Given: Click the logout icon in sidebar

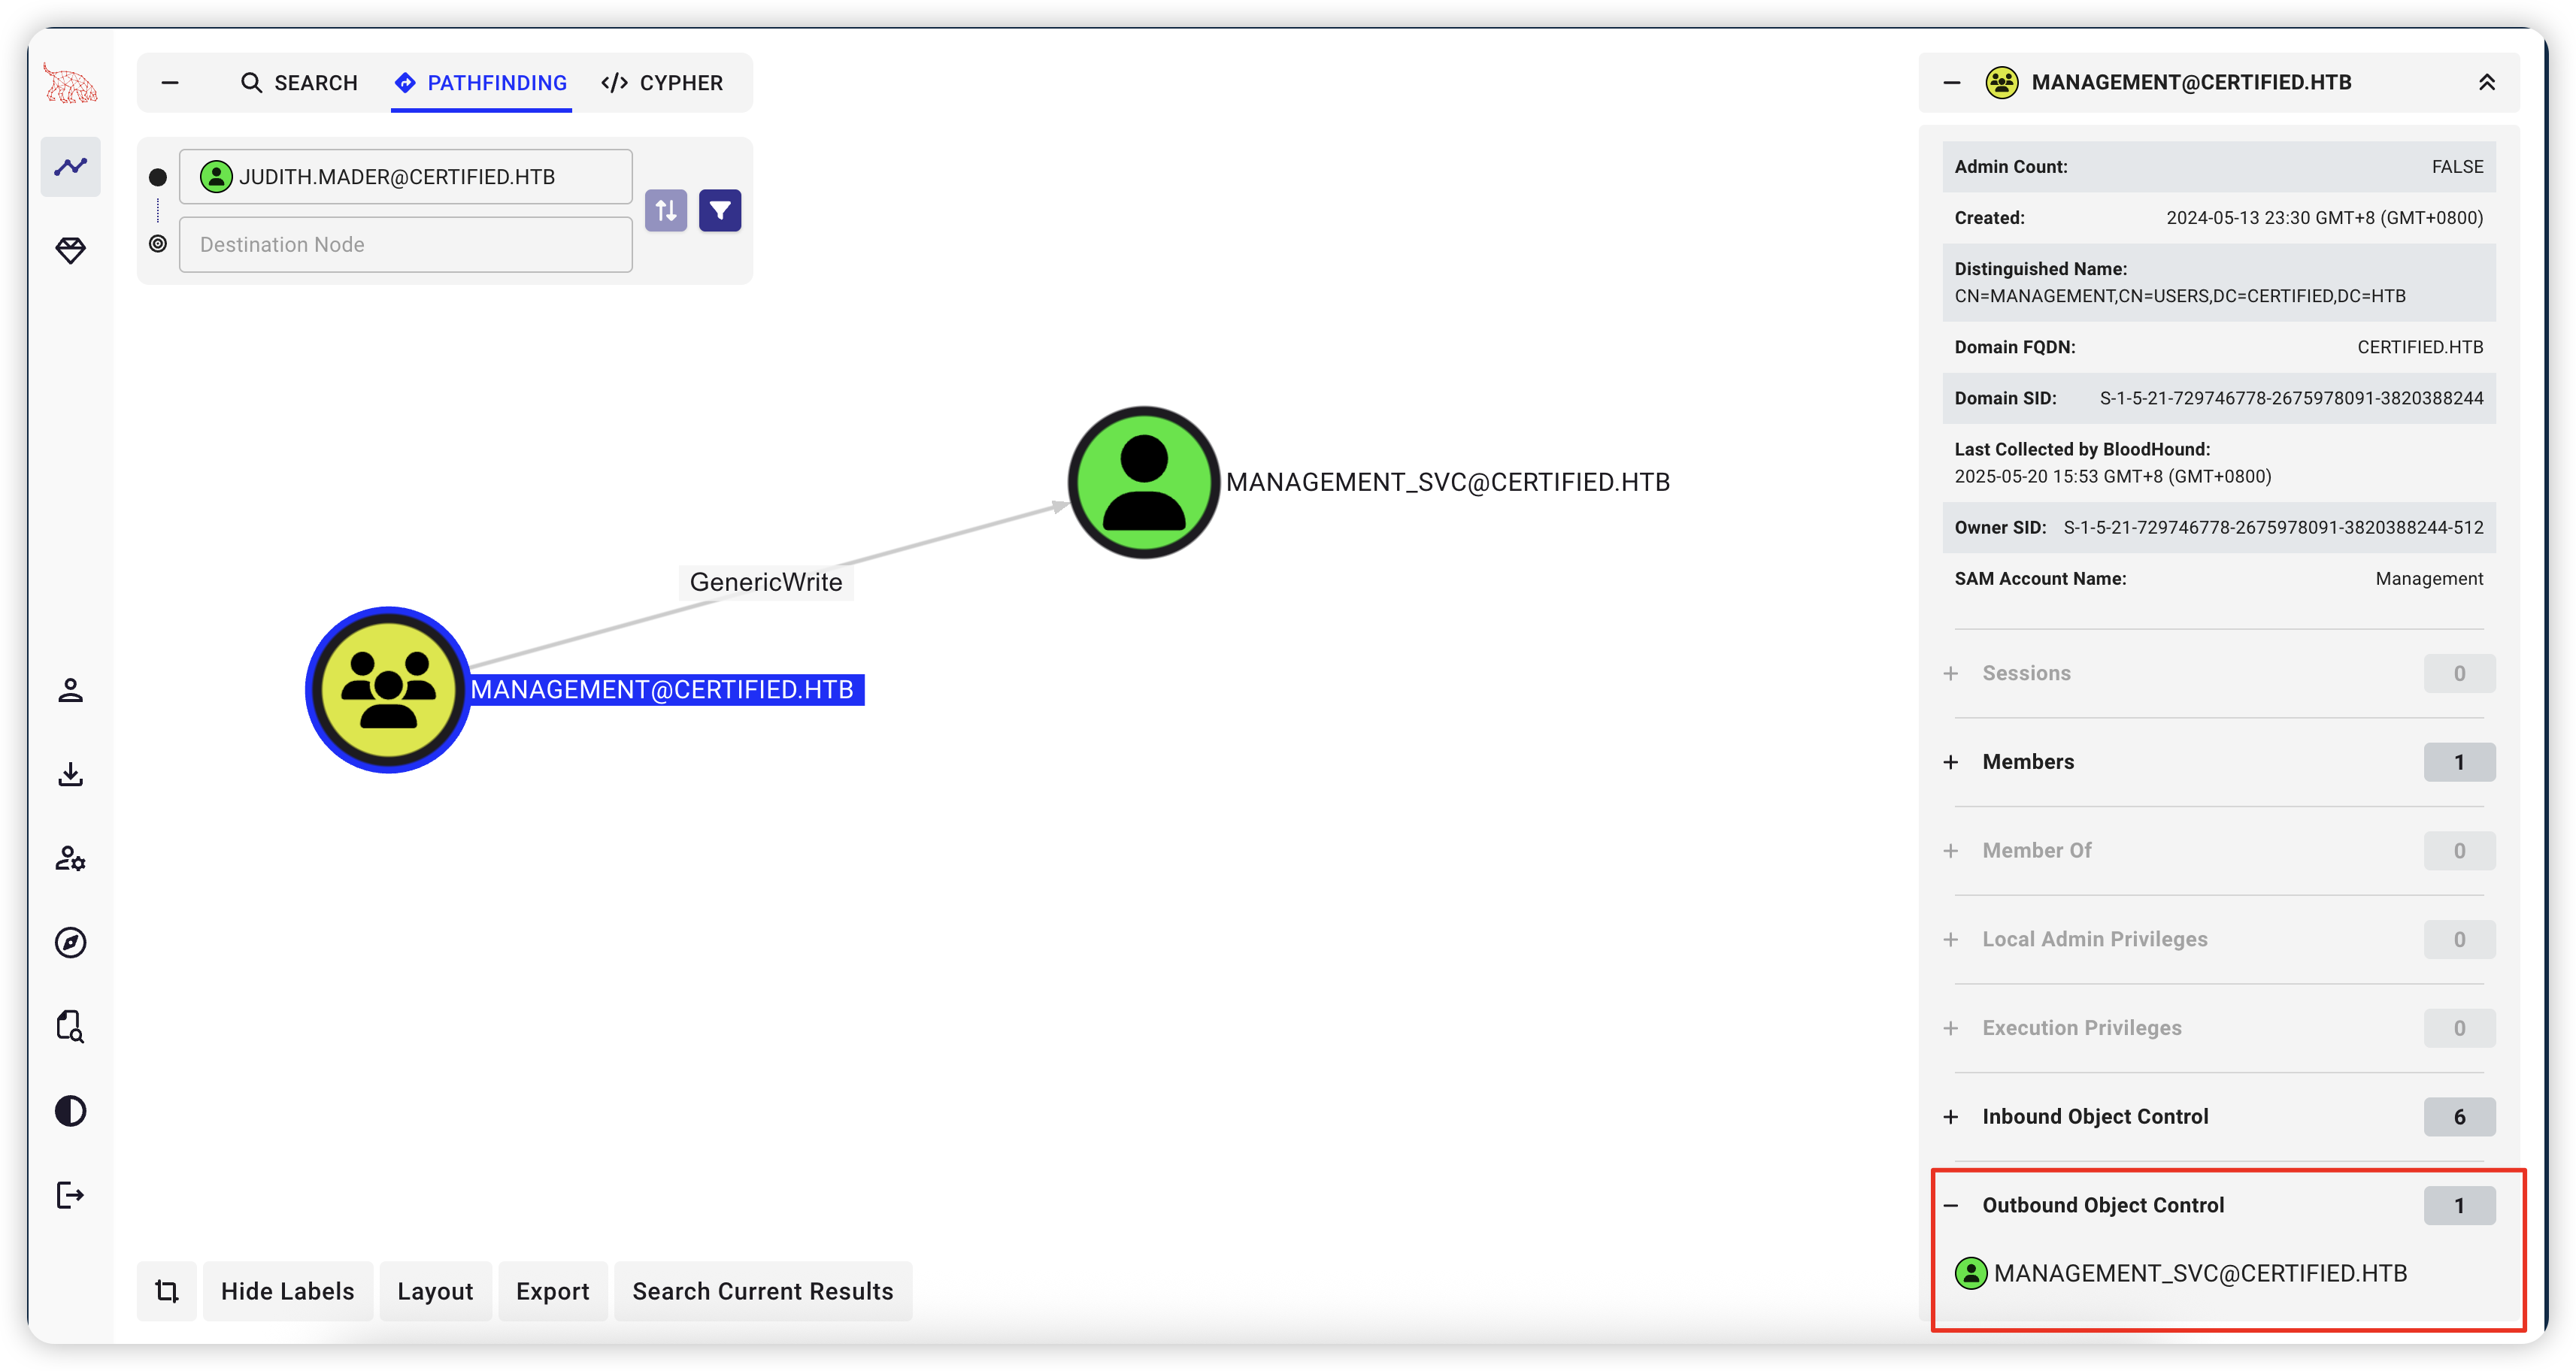Looking at the screenshot, I should 71,1195.
